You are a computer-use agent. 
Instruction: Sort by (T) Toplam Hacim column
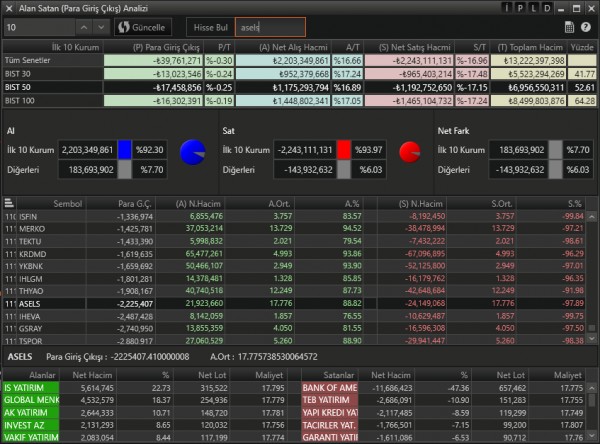coord(528,47)
